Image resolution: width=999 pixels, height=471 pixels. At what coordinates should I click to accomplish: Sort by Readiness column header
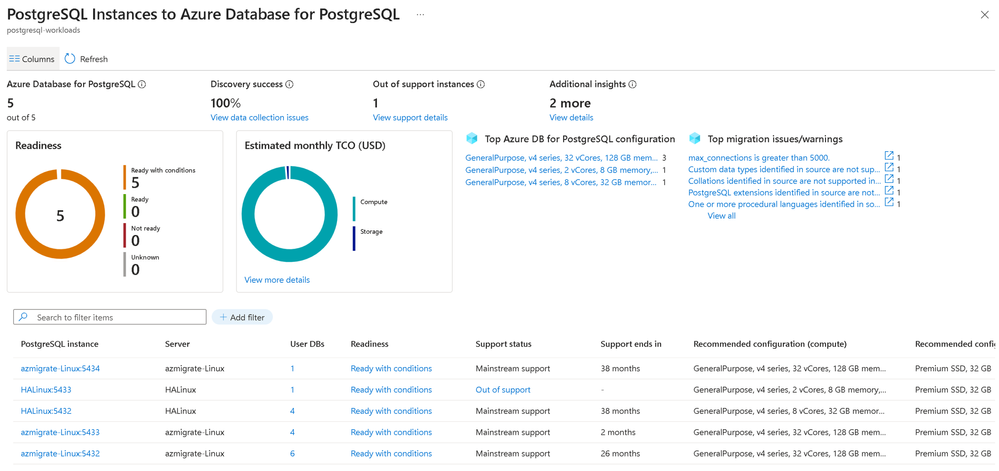point(370,344)
